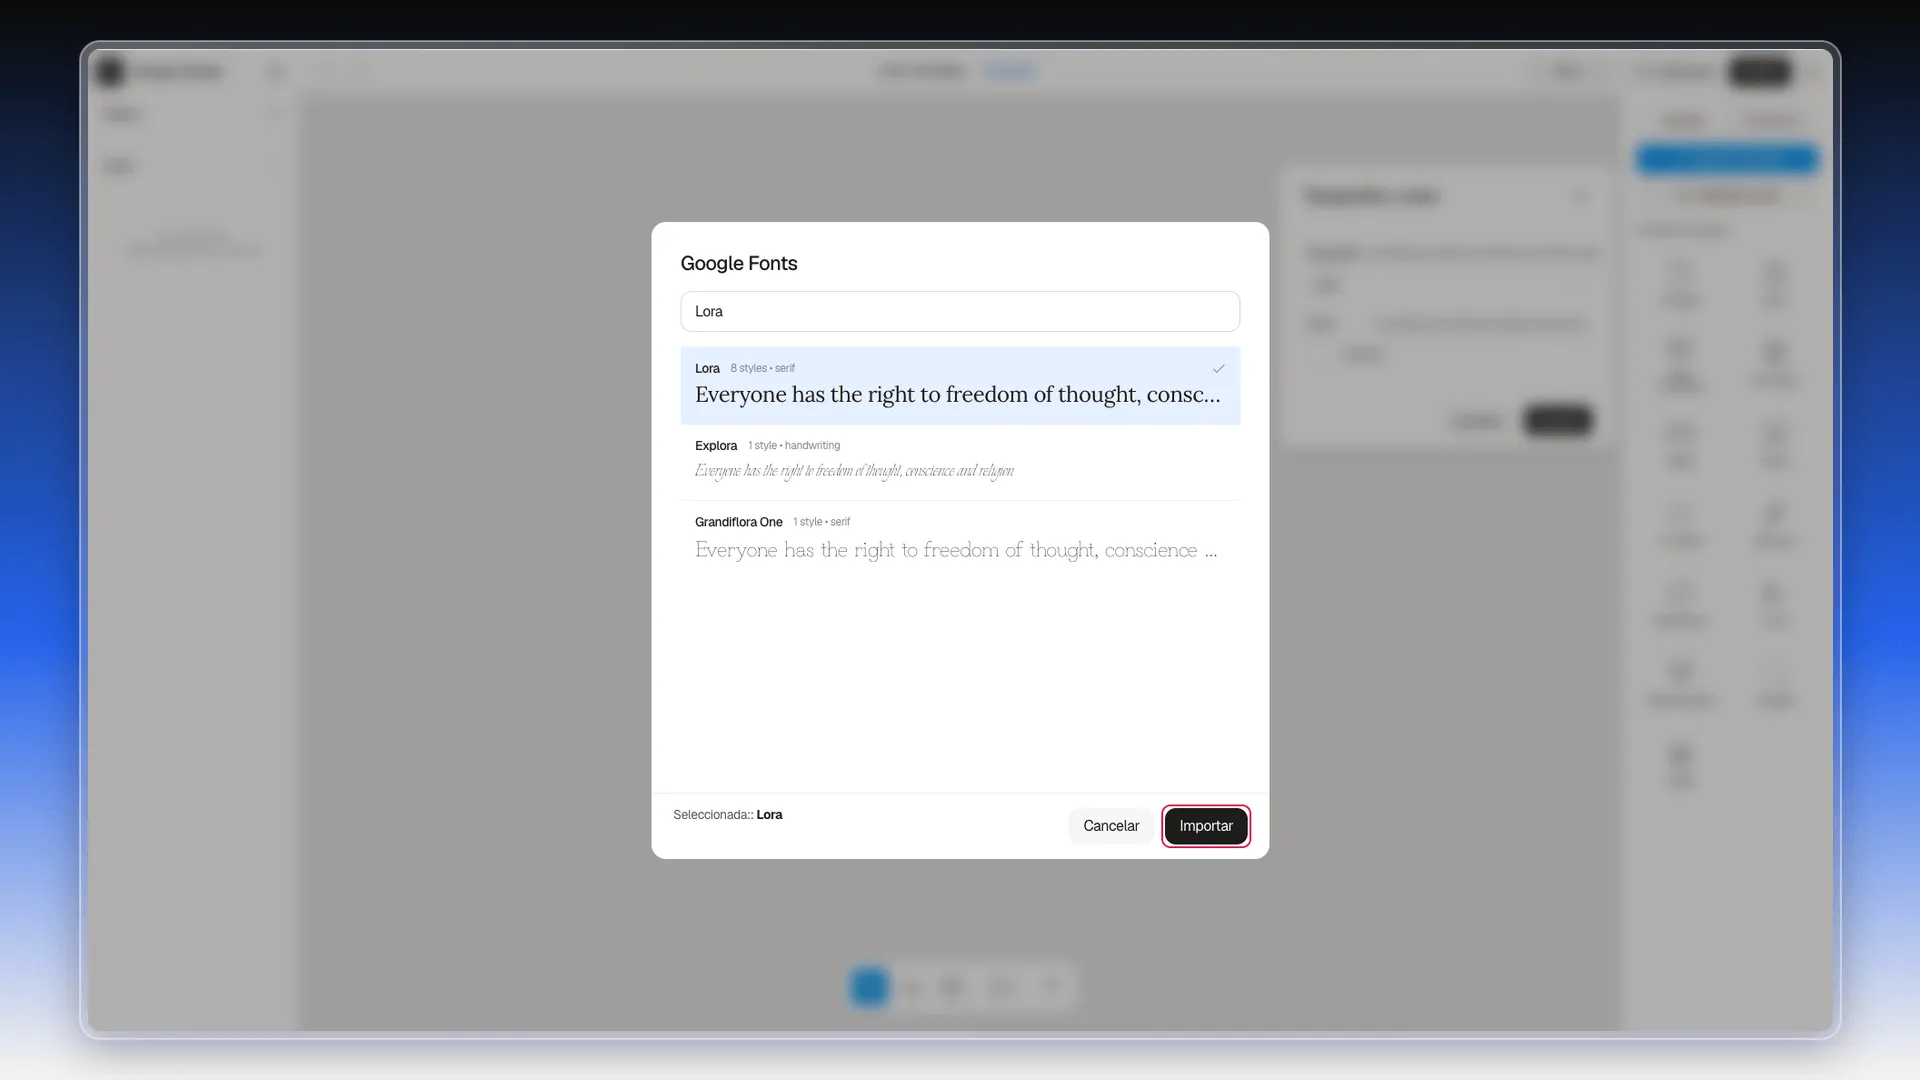Cancel the Google Fonts dialog

(1111, 826)
